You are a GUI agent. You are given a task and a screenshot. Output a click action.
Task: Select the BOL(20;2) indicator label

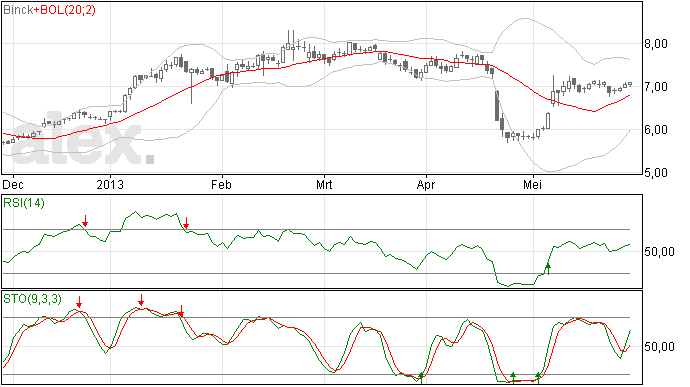click(x=67, y=10)
